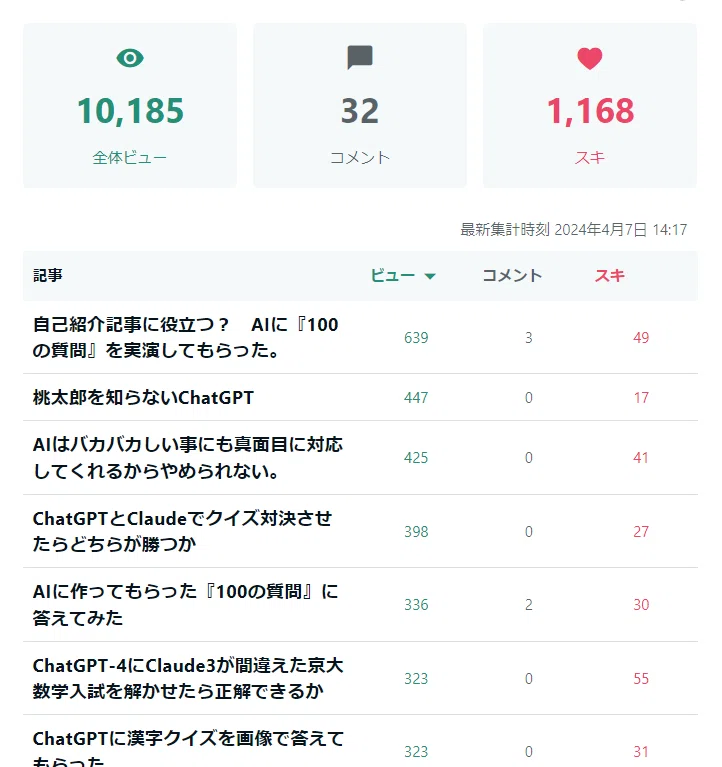Click the 639 view count value

point(416,338)
